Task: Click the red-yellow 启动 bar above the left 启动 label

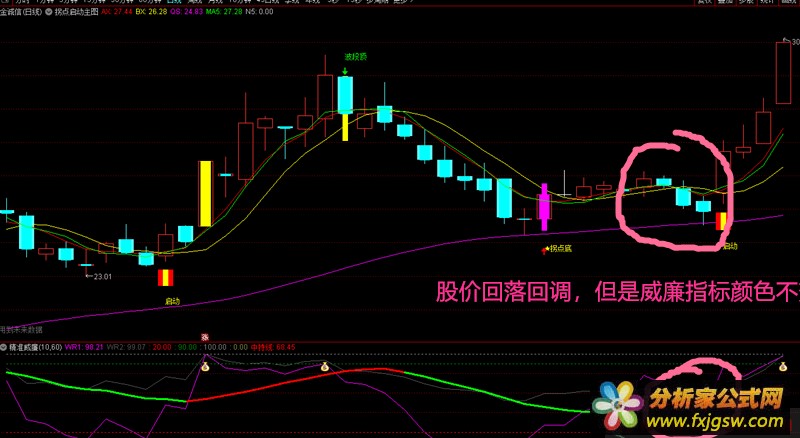Action: (x=165, y=278)
